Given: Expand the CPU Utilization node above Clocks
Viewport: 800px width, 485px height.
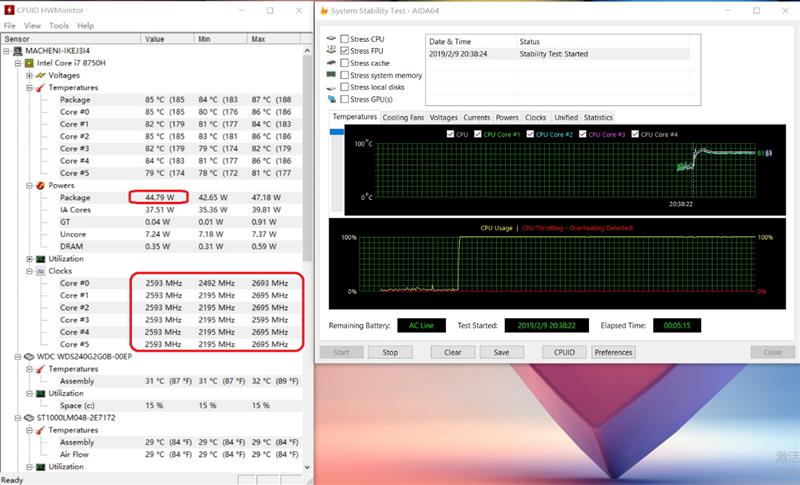Looking at the screenshot, I should point(29,259).
